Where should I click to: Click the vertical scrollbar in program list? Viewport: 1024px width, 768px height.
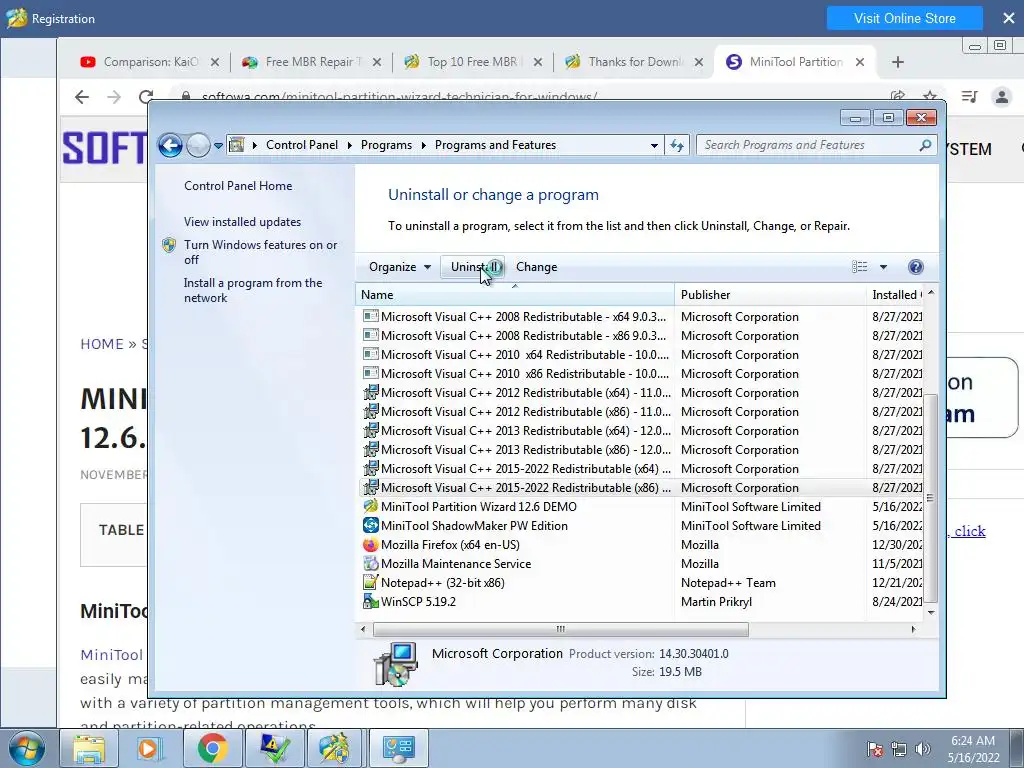(x=931, y=498)
